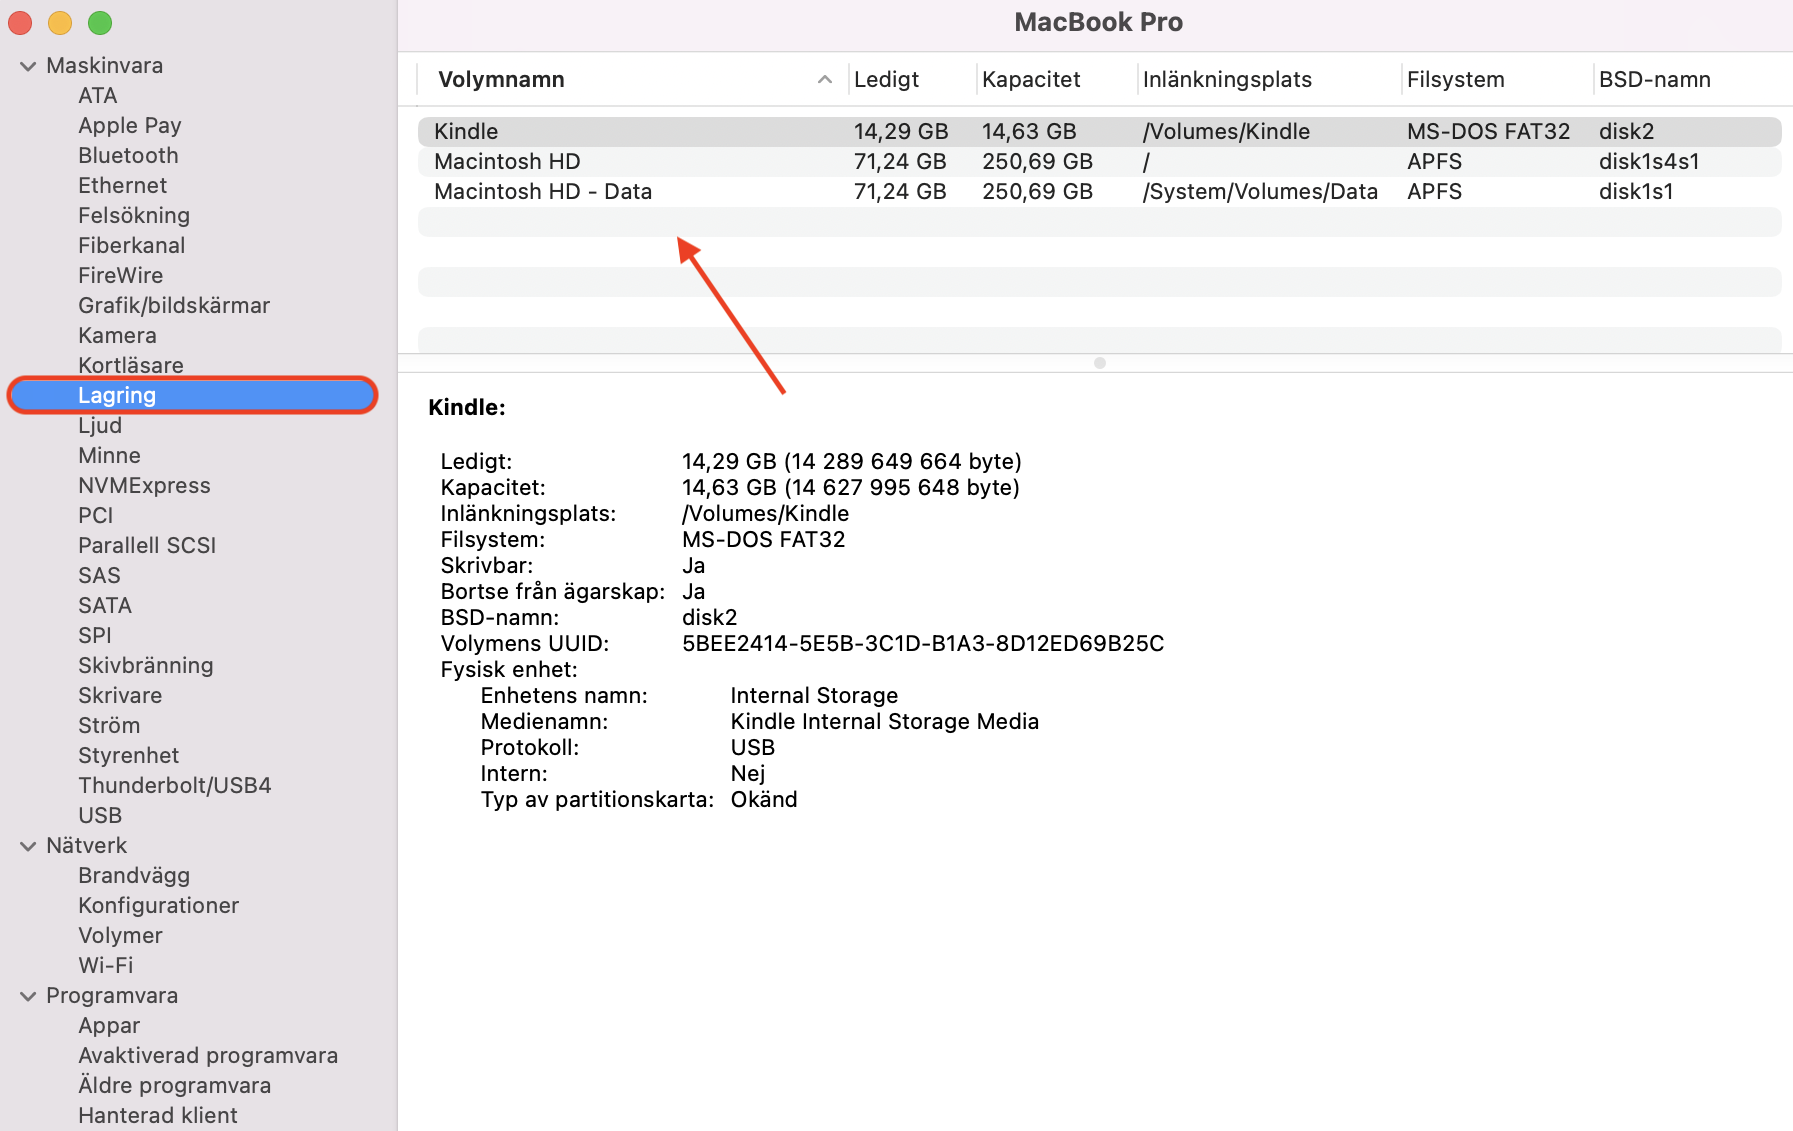Select Wi-Fi under Nätverk
Viewport: 1793px width, 1131px height.
click(105, 966)
